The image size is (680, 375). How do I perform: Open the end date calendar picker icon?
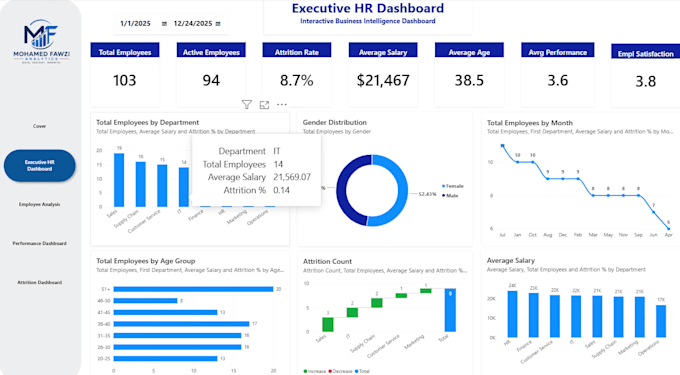click(x=218, y=24)
